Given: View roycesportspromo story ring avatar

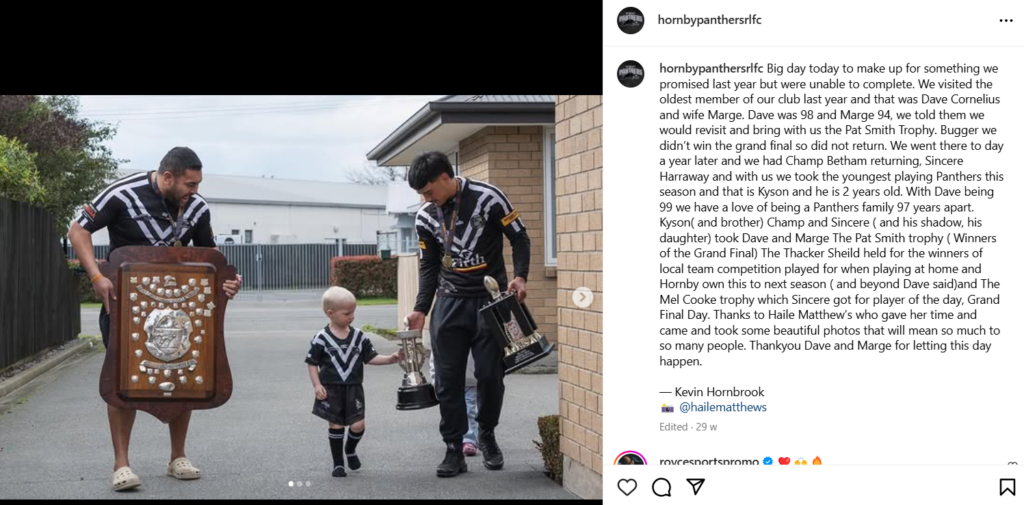Looking at the screenshot, I should tap(630, 459).
